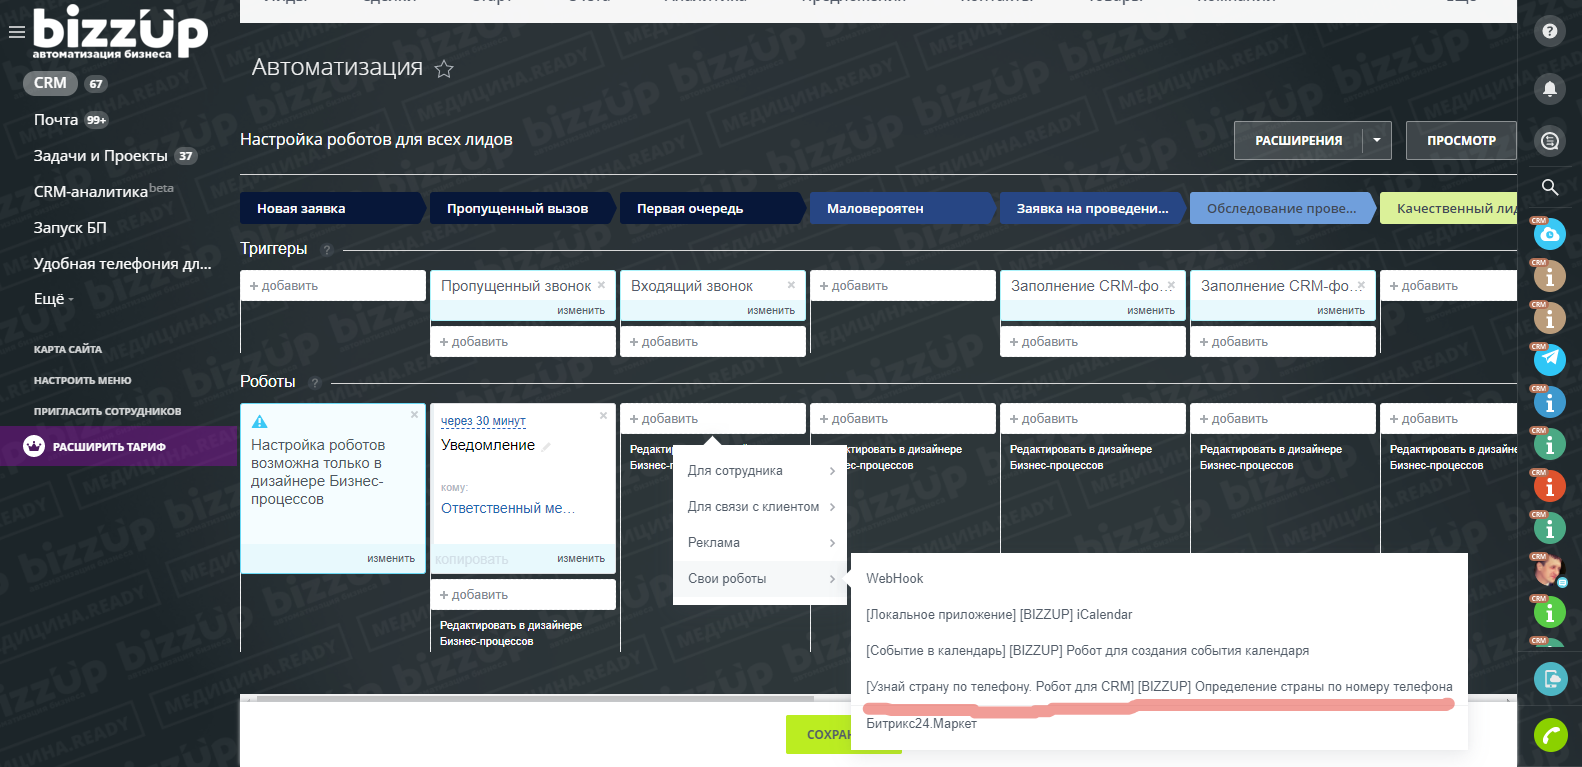Change the Ответственный ме... recipient
The width and height of the screenshot is (1582, 767).
[x=508, y=508]
